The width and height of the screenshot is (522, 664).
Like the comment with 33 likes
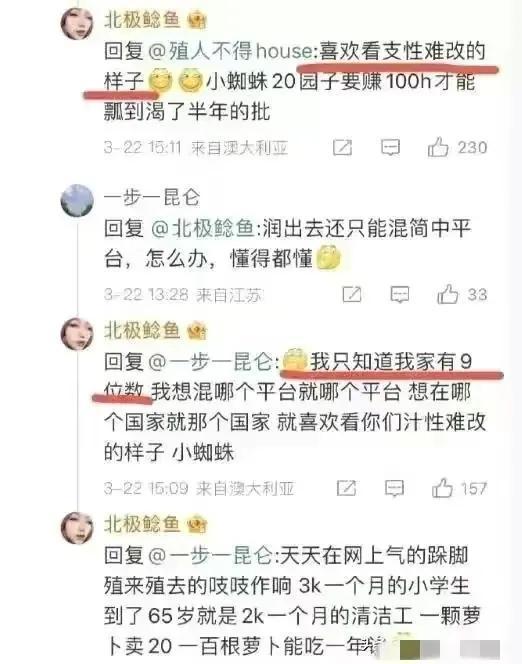(x=447, y=294)
